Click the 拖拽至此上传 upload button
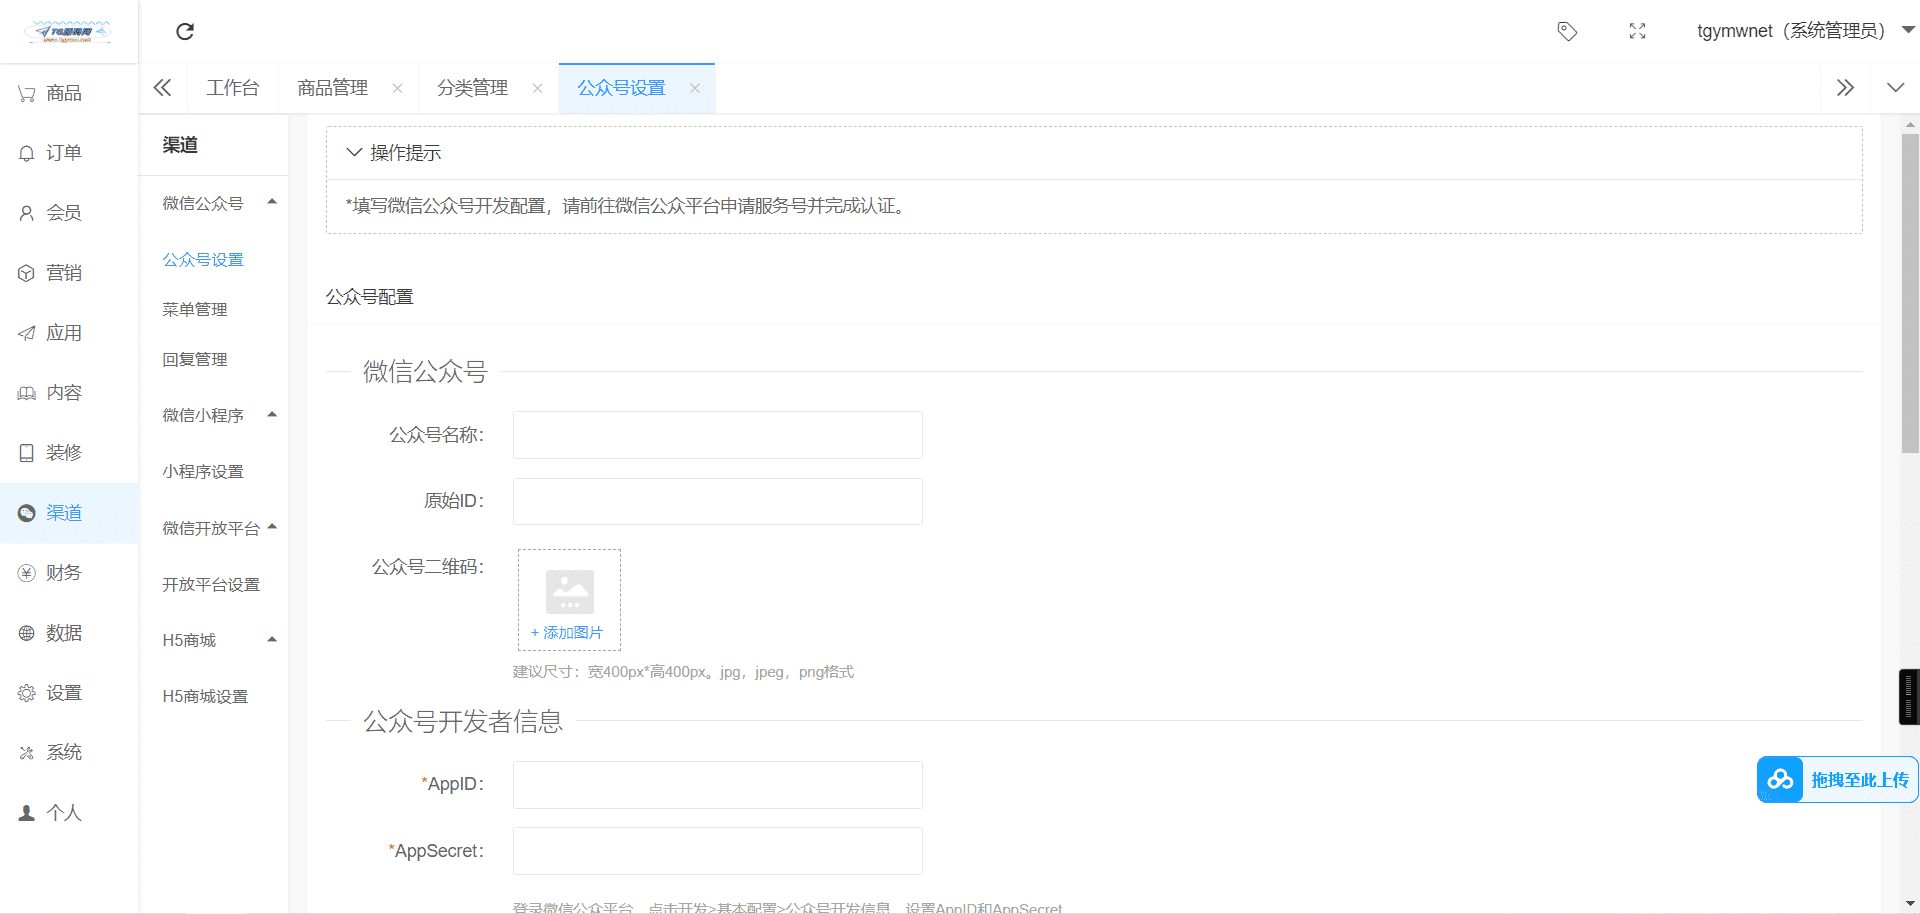 coord(1837,780)
